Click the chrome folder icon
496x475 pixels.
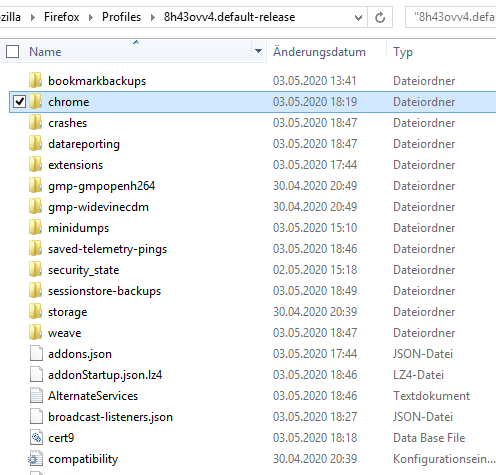coord(35,101)
